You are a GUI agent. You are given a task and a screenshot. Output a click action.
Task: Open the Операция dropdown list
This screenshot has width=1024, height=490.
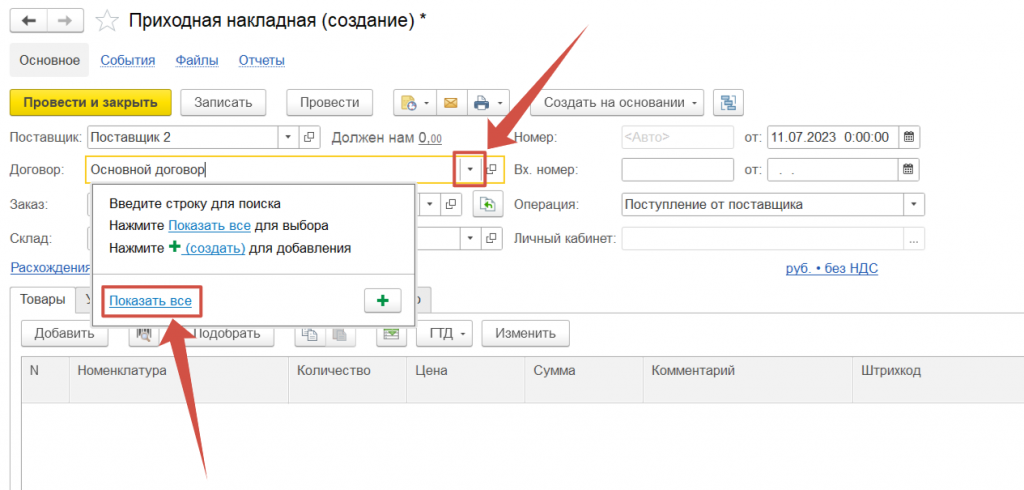914,204
